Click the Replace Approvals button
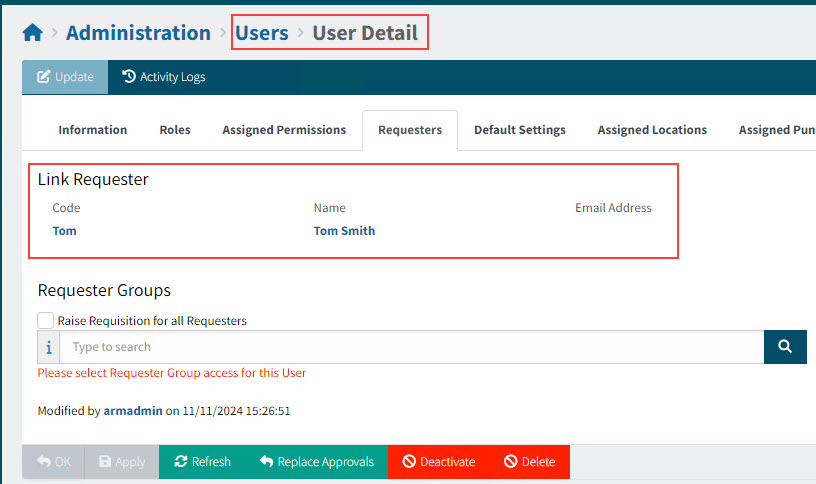Viewport: 816px width, 484px height. [x=316, y=462]
